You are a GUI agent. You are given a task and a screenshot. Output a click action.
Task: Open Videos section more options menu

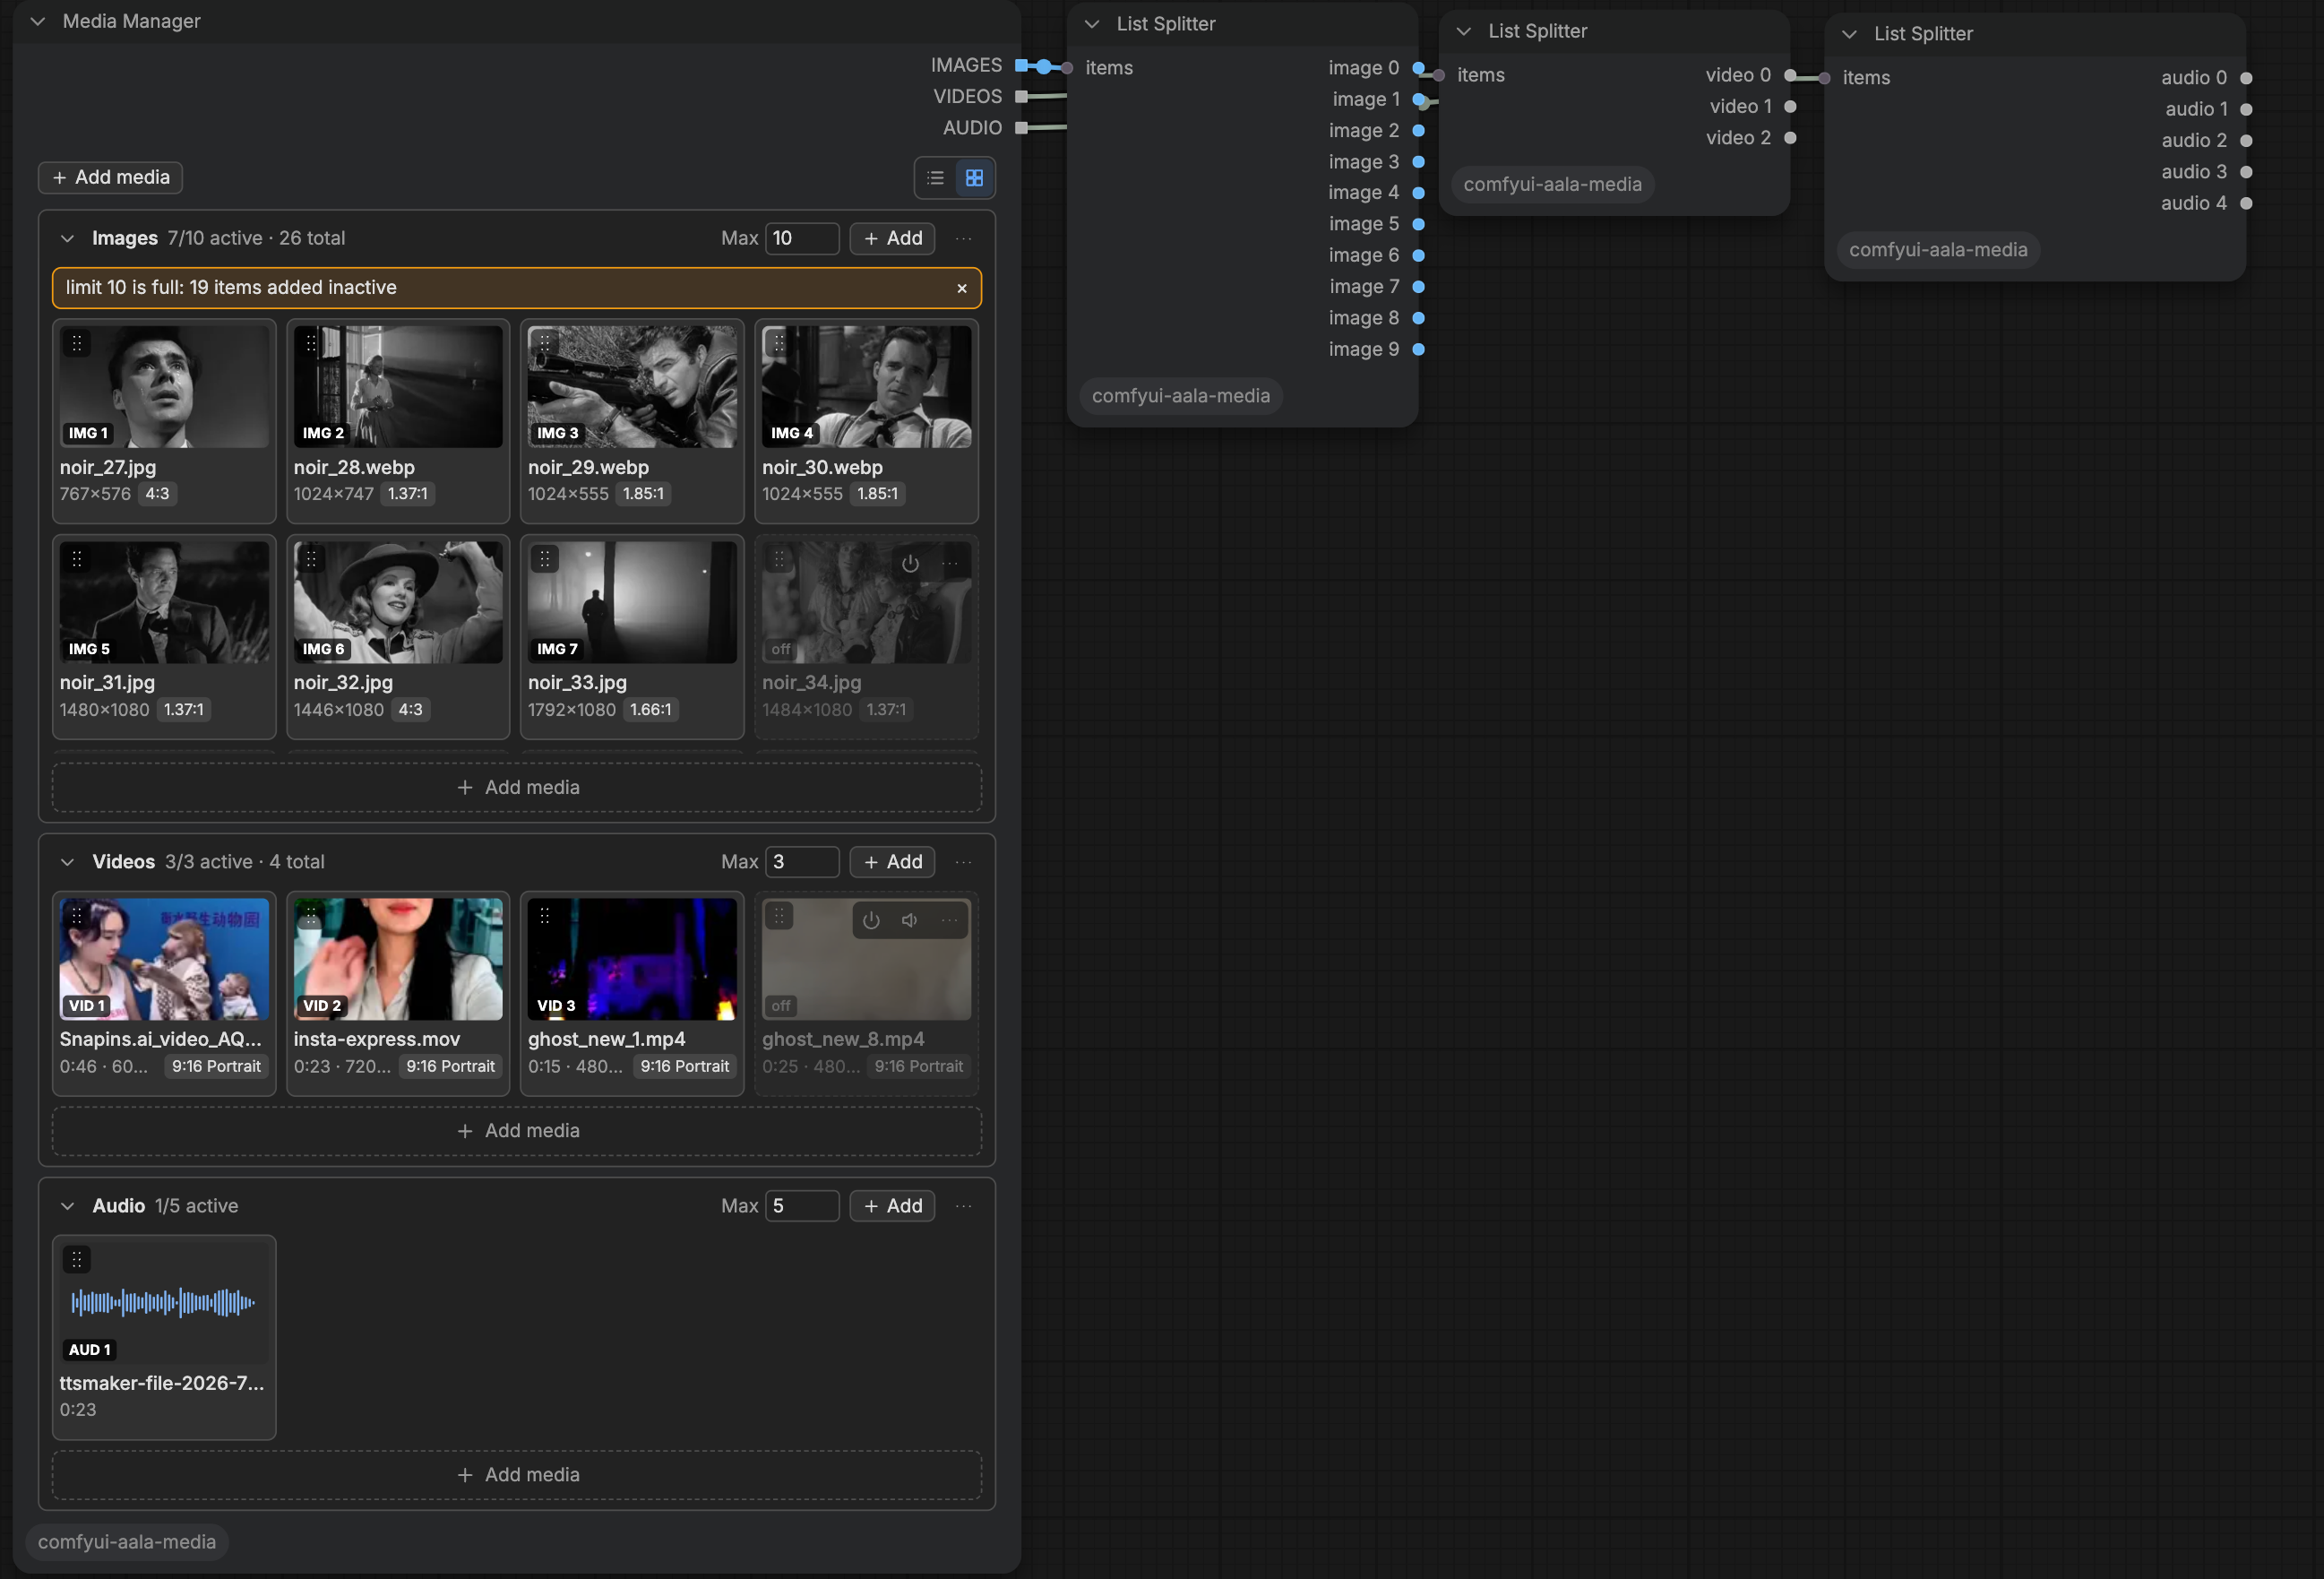pos(964,862)
